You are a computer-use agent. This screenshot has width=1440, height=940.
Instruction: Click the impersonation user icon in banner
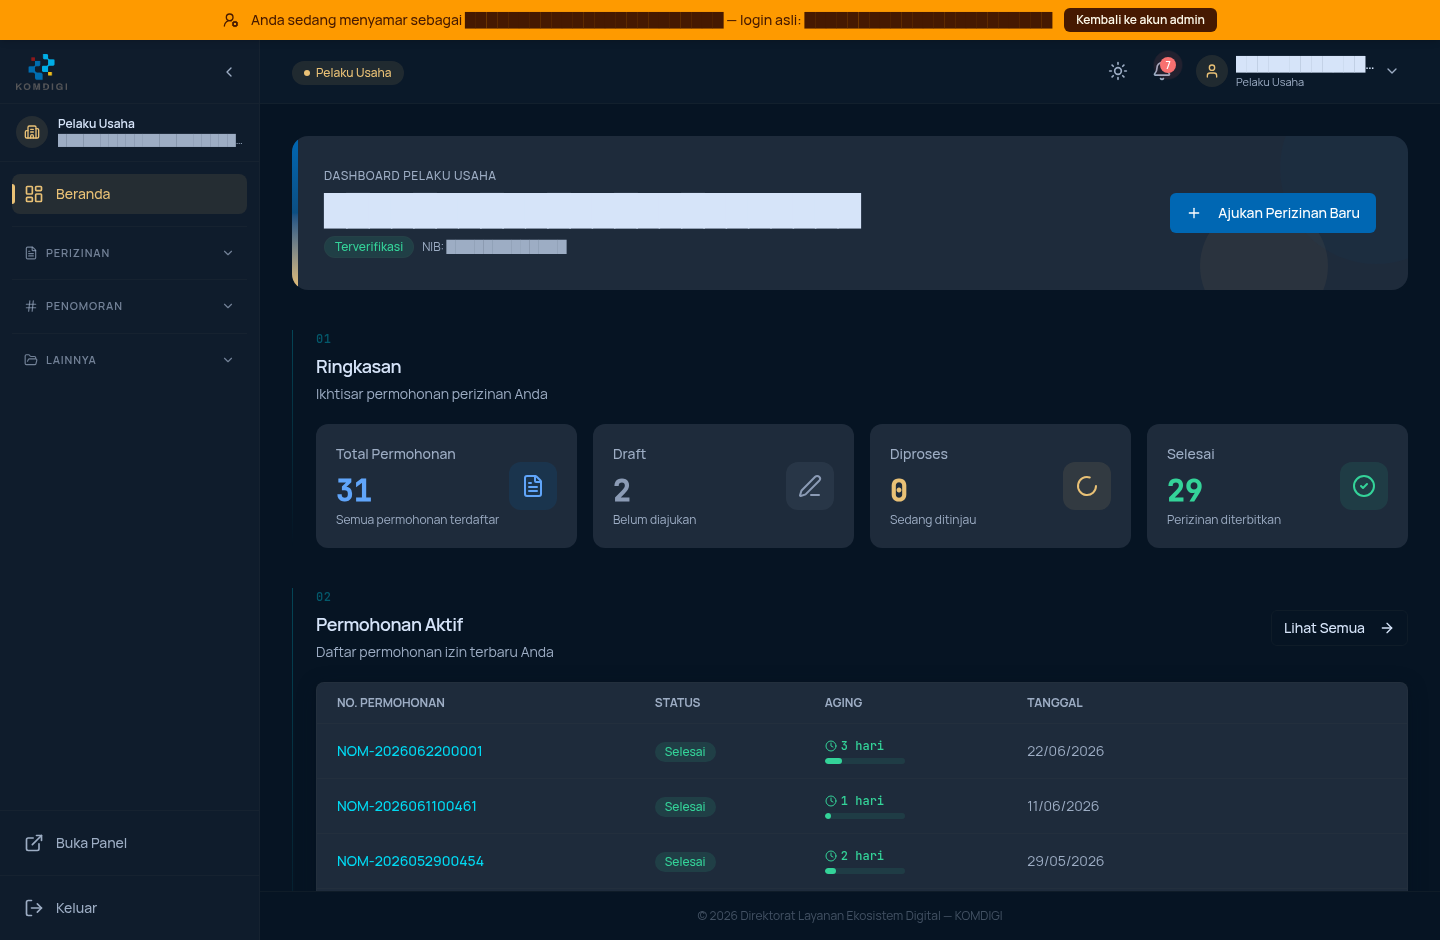[231, 20]
